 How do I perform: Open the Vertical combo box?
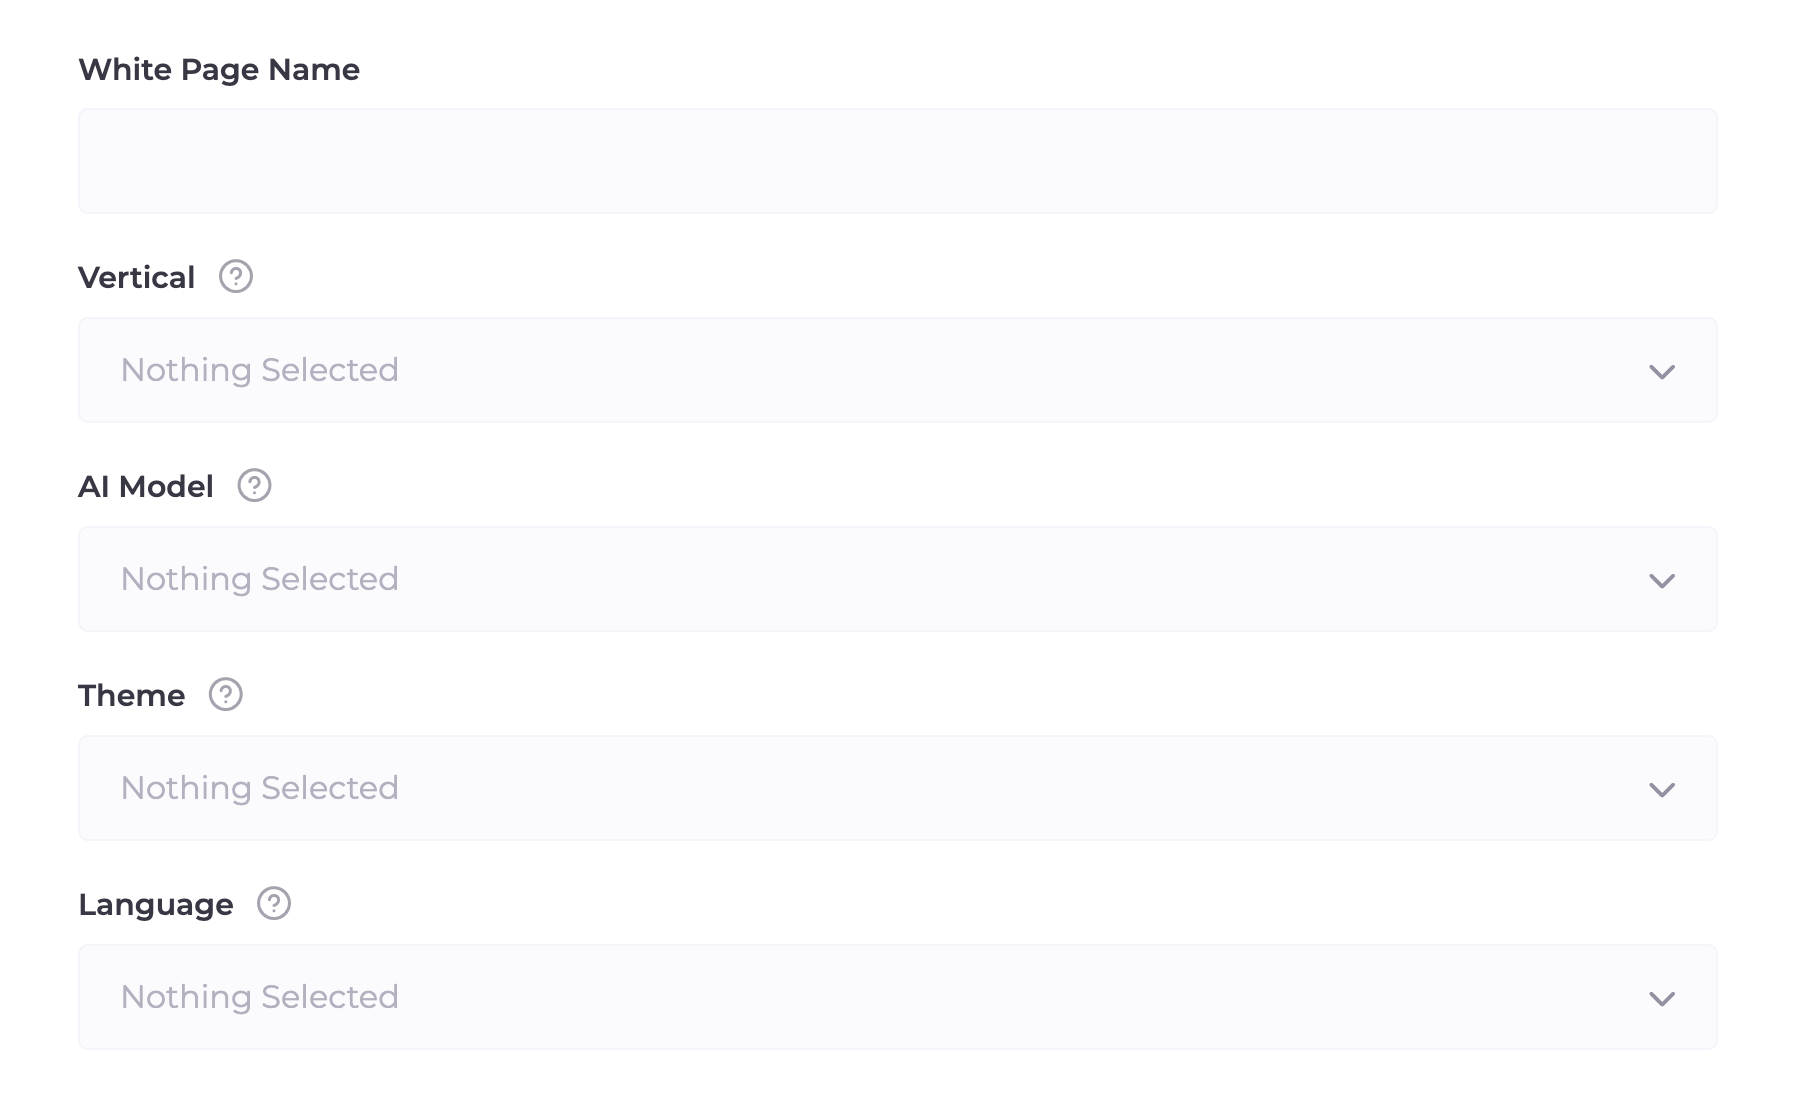pos(897,370)
